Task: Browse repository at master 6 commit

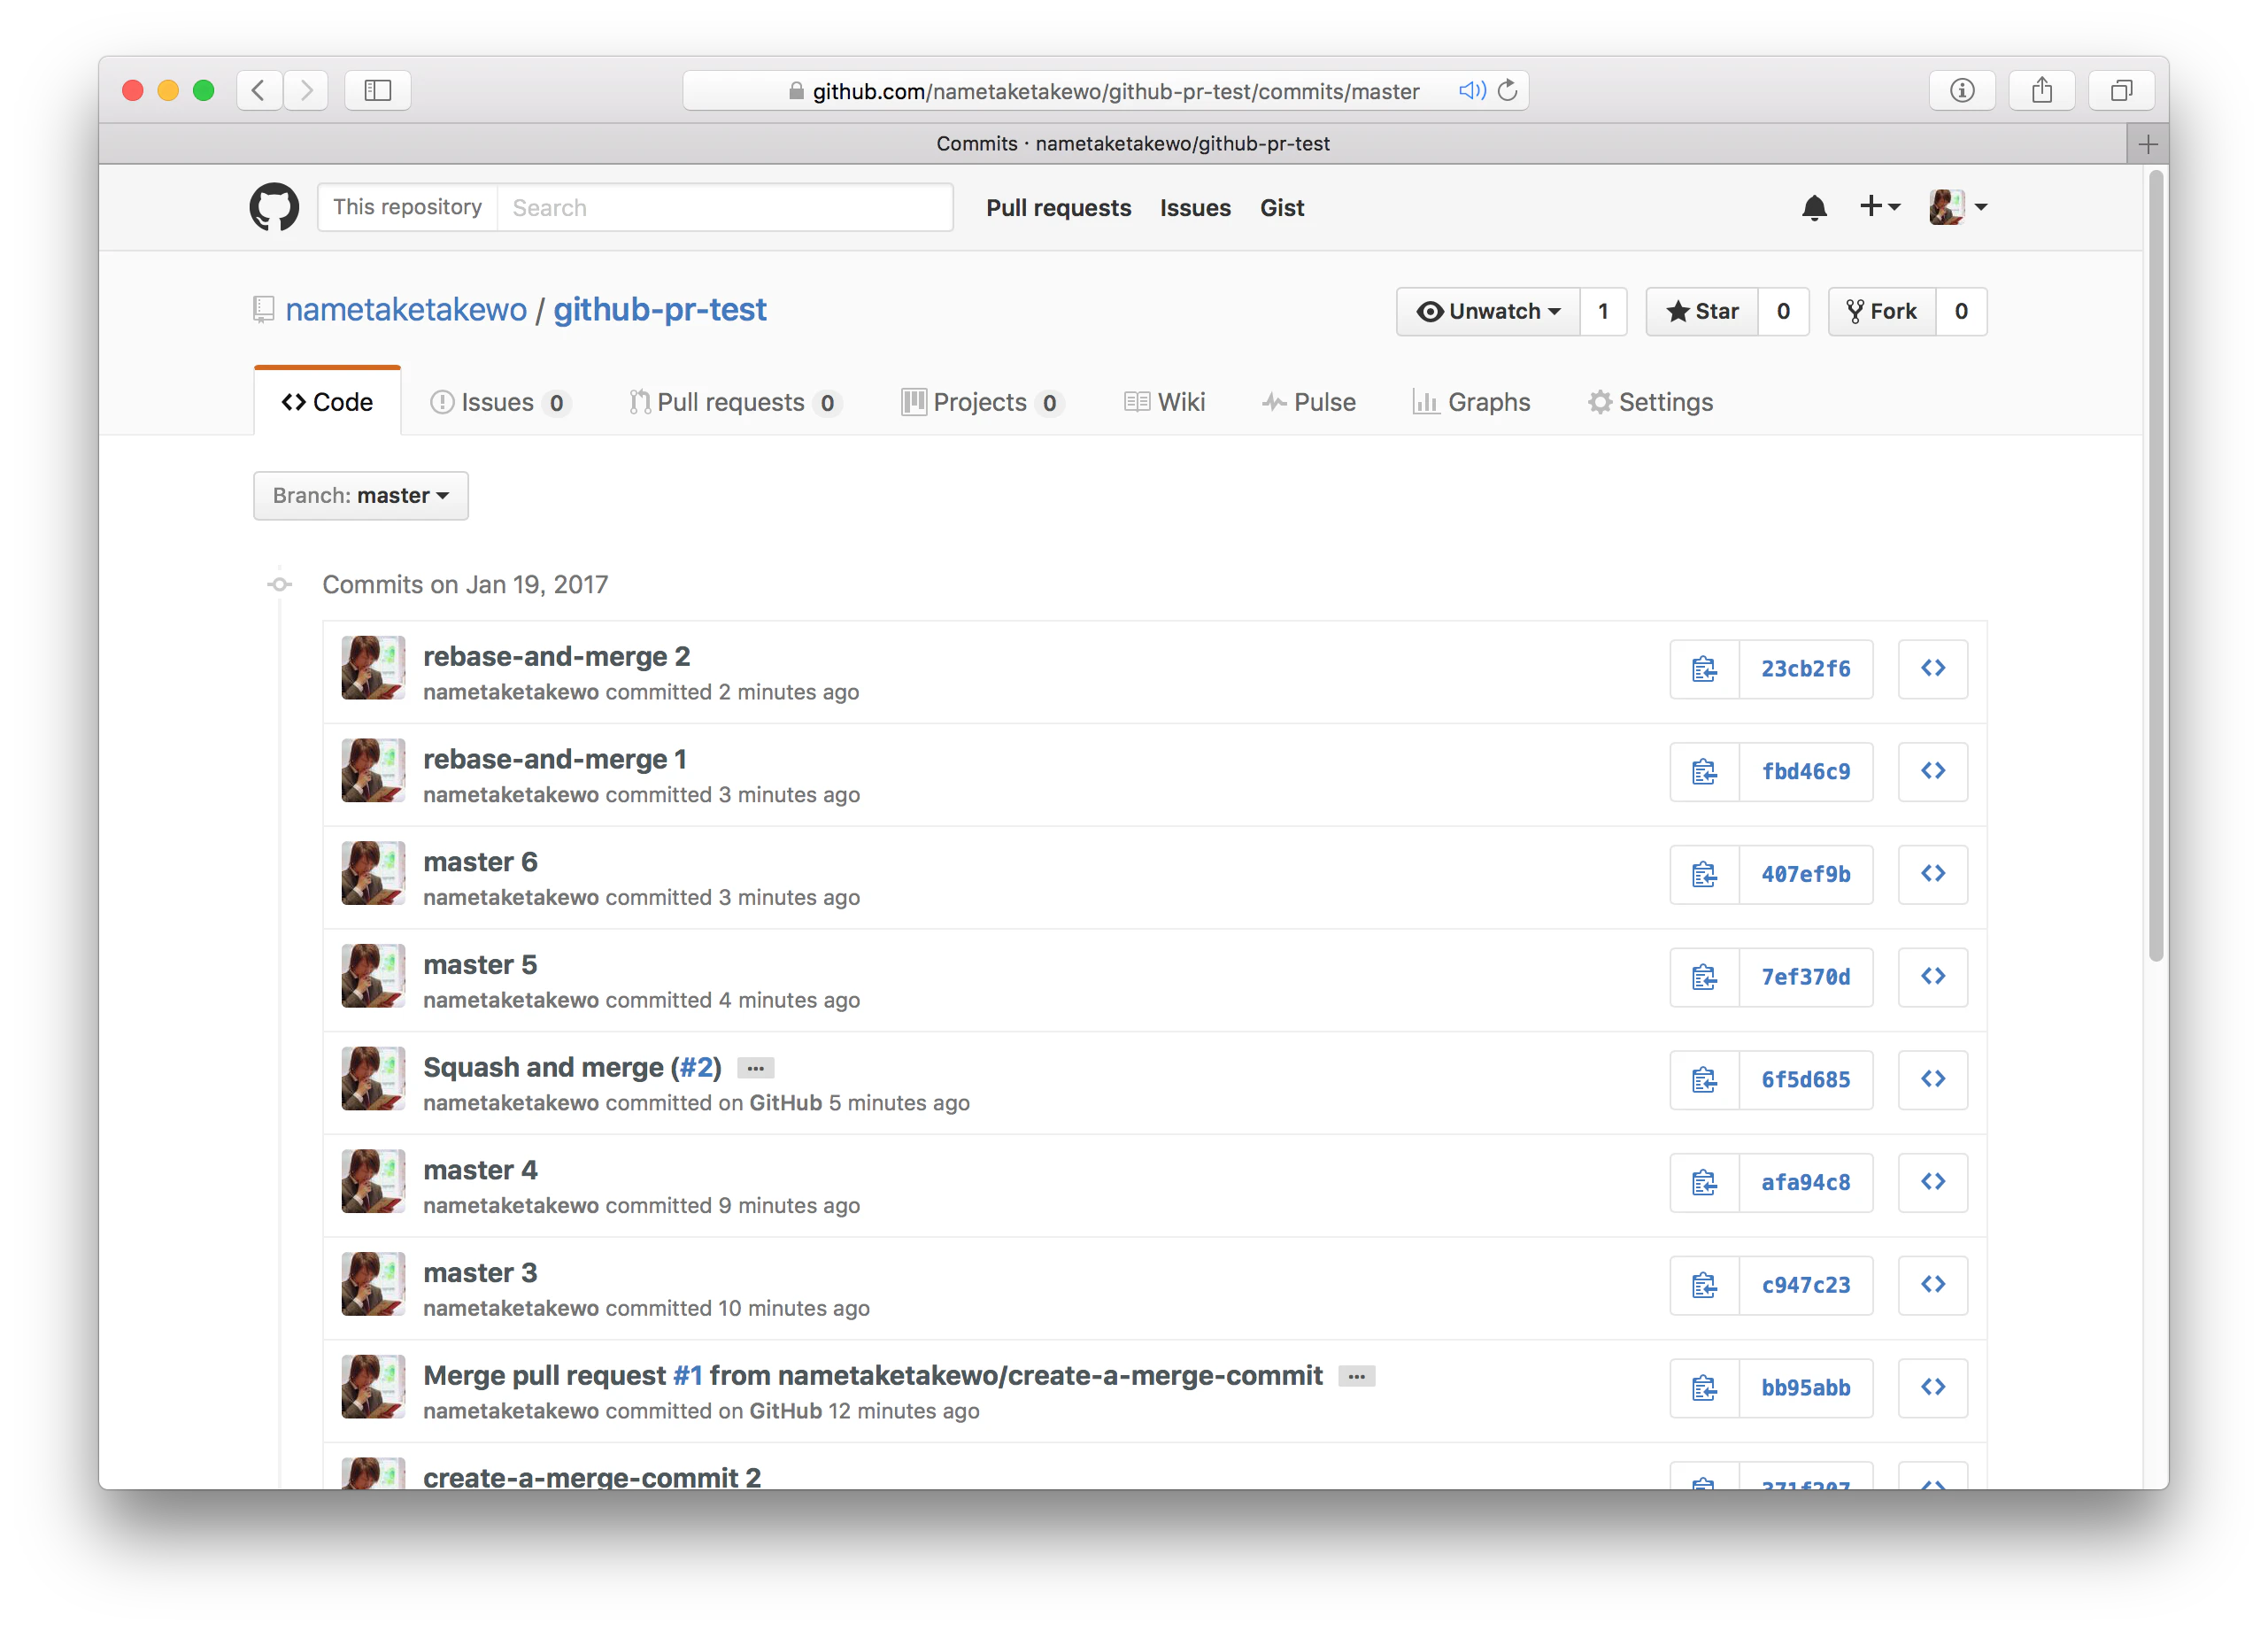Action: (x=1933, y=875)
